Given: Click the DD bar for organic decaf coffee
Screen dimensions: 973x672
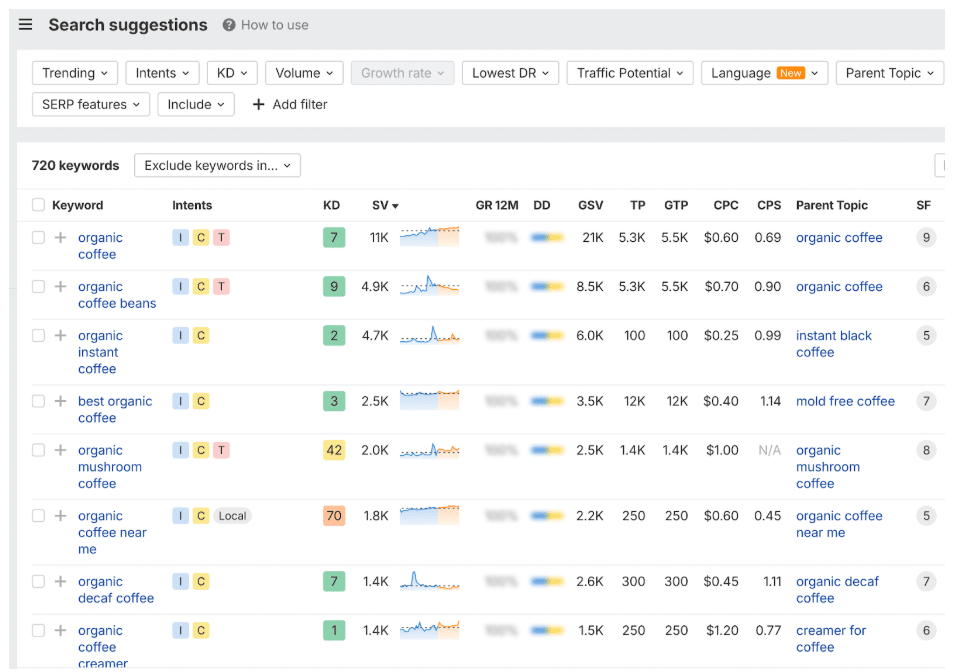Looking at the screenshot, I should click(x=547, y=582).
